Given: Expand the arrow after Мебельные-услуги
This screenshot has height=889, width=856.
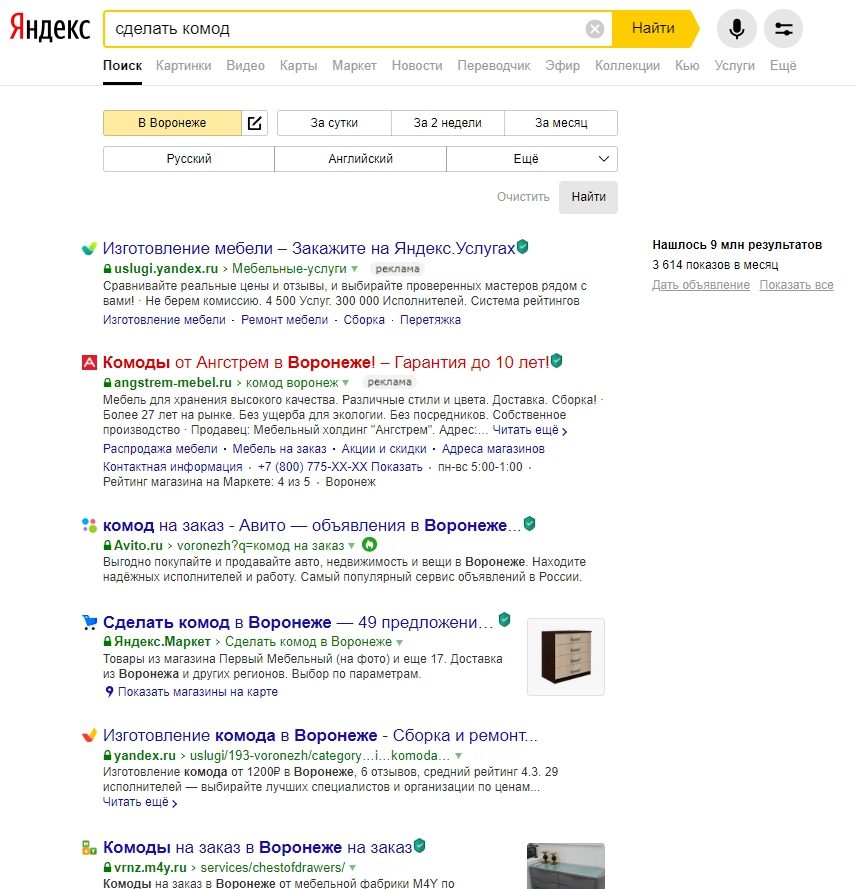Looking at the screenshot, I should point(354,269).
